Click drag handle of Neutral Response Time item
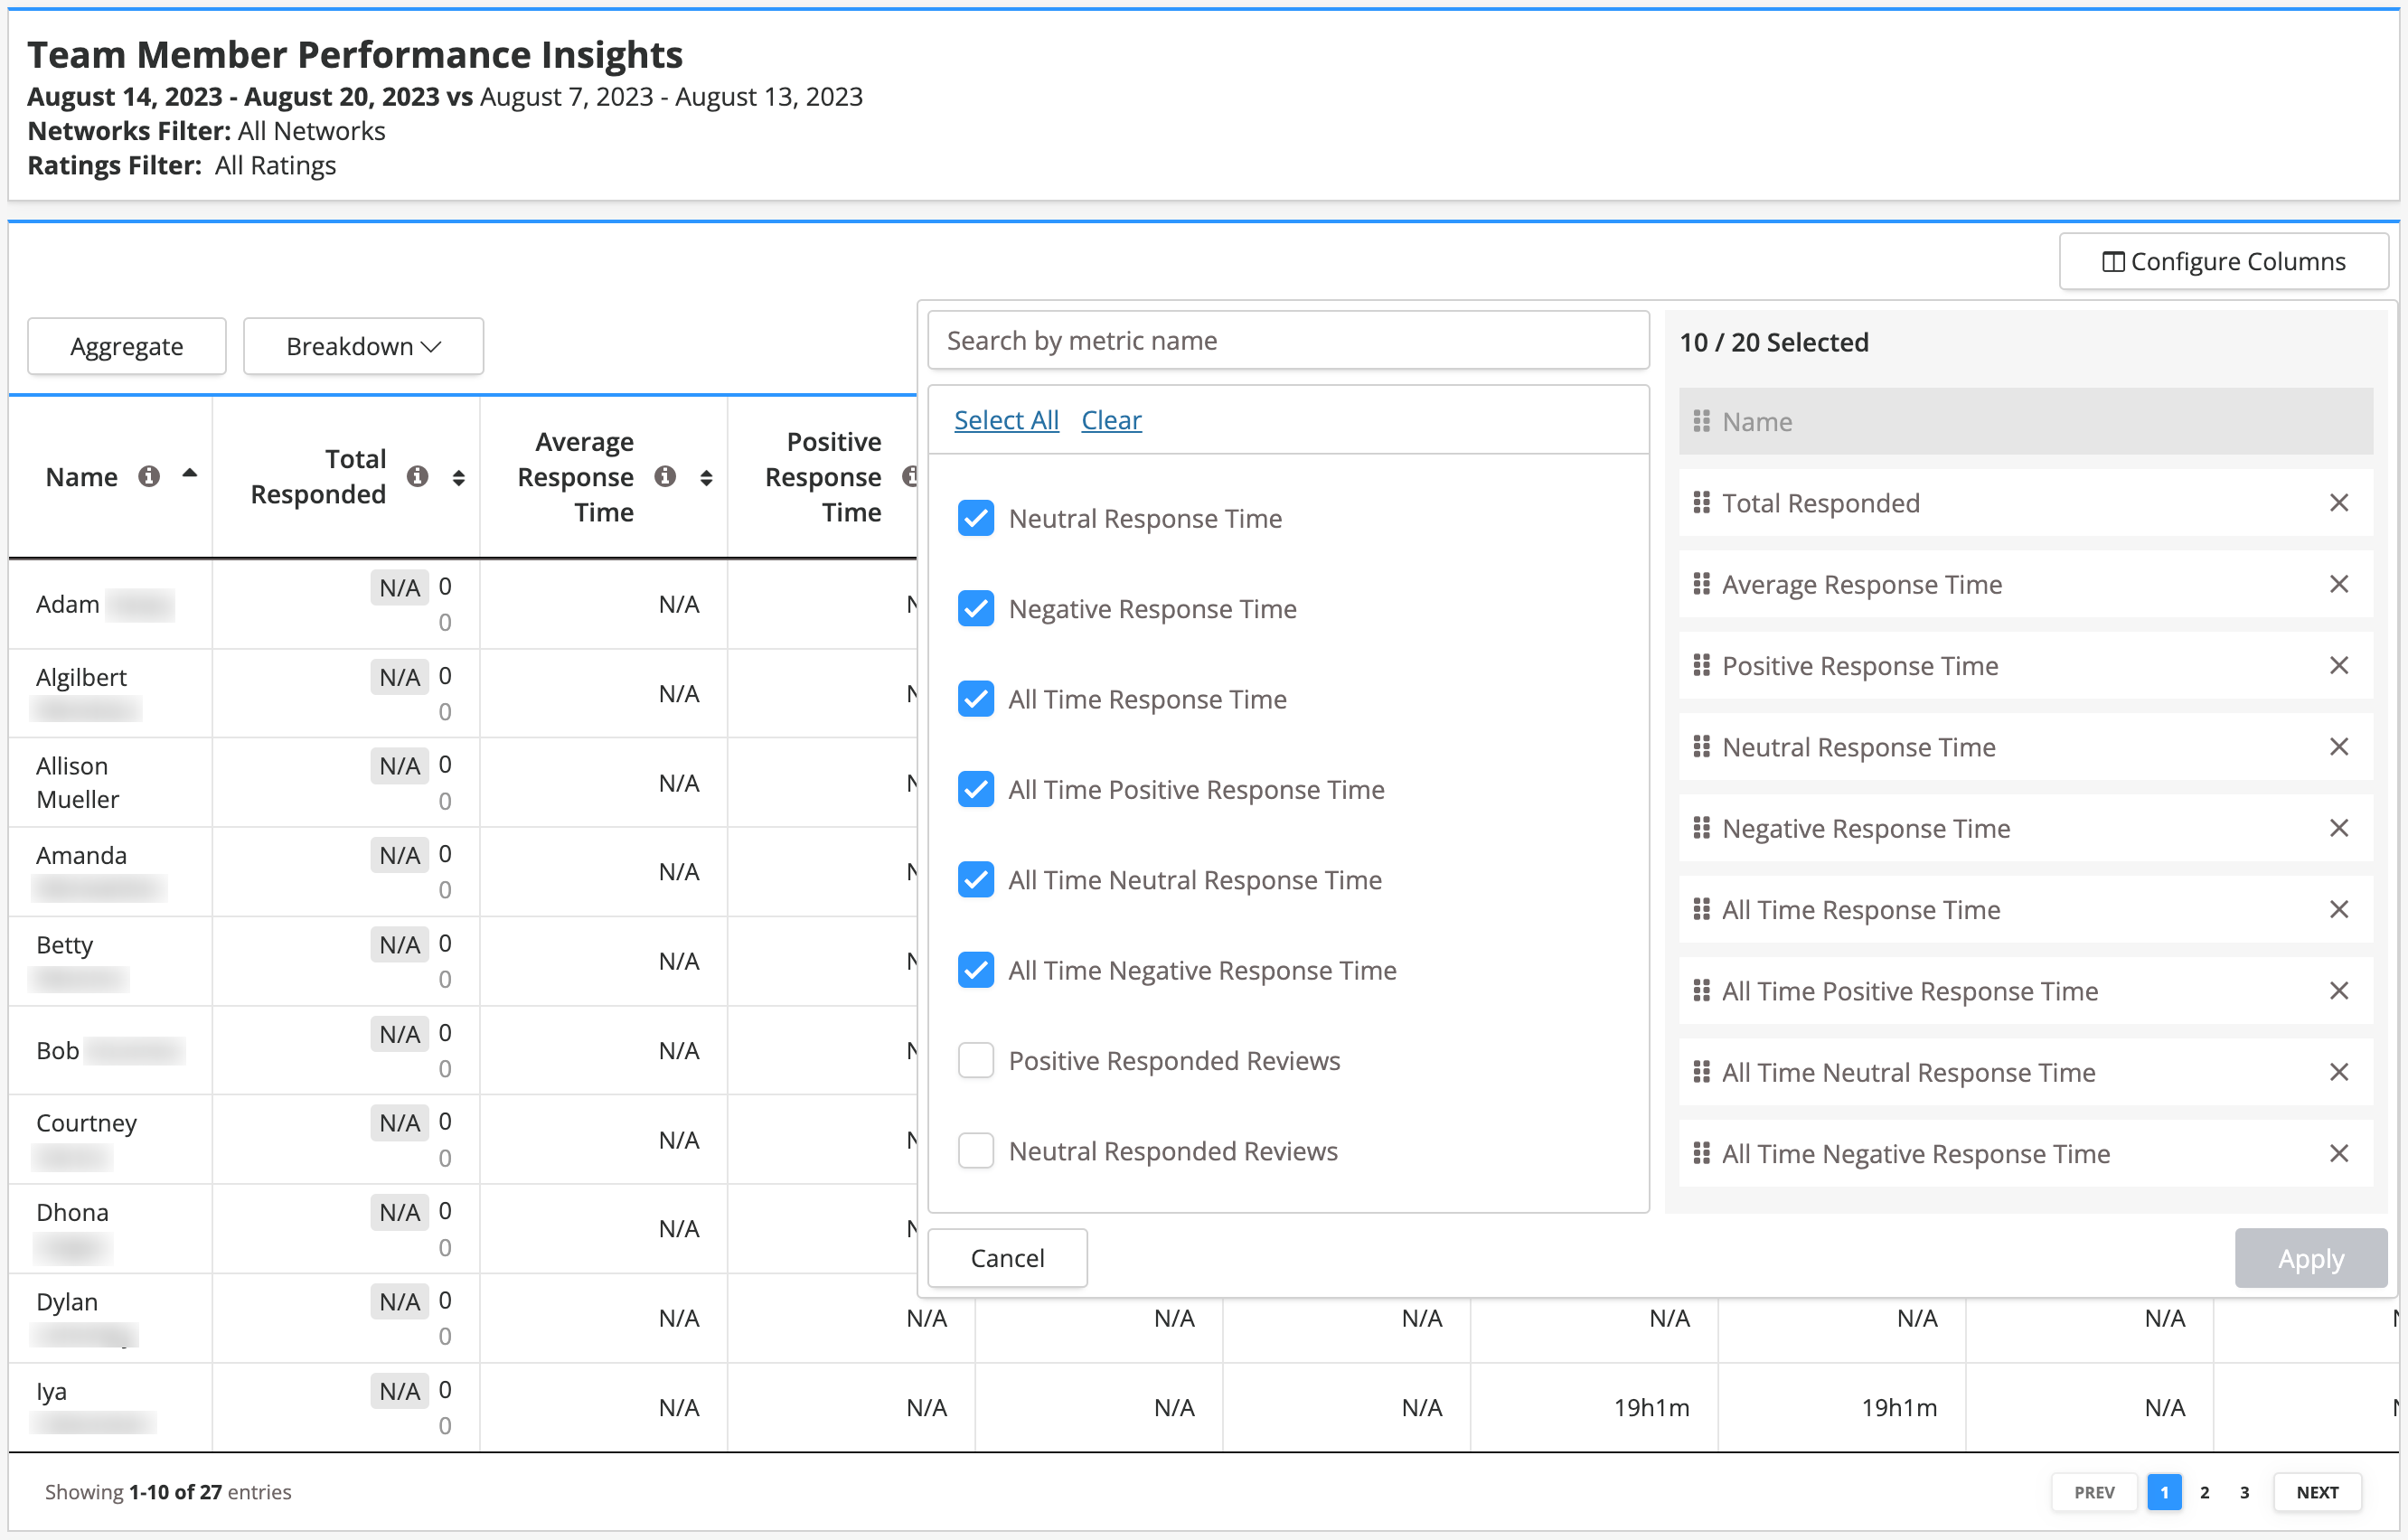Image resolution: width=2408 pixels, height=1540 pixels. click(x=1701, y=747)
